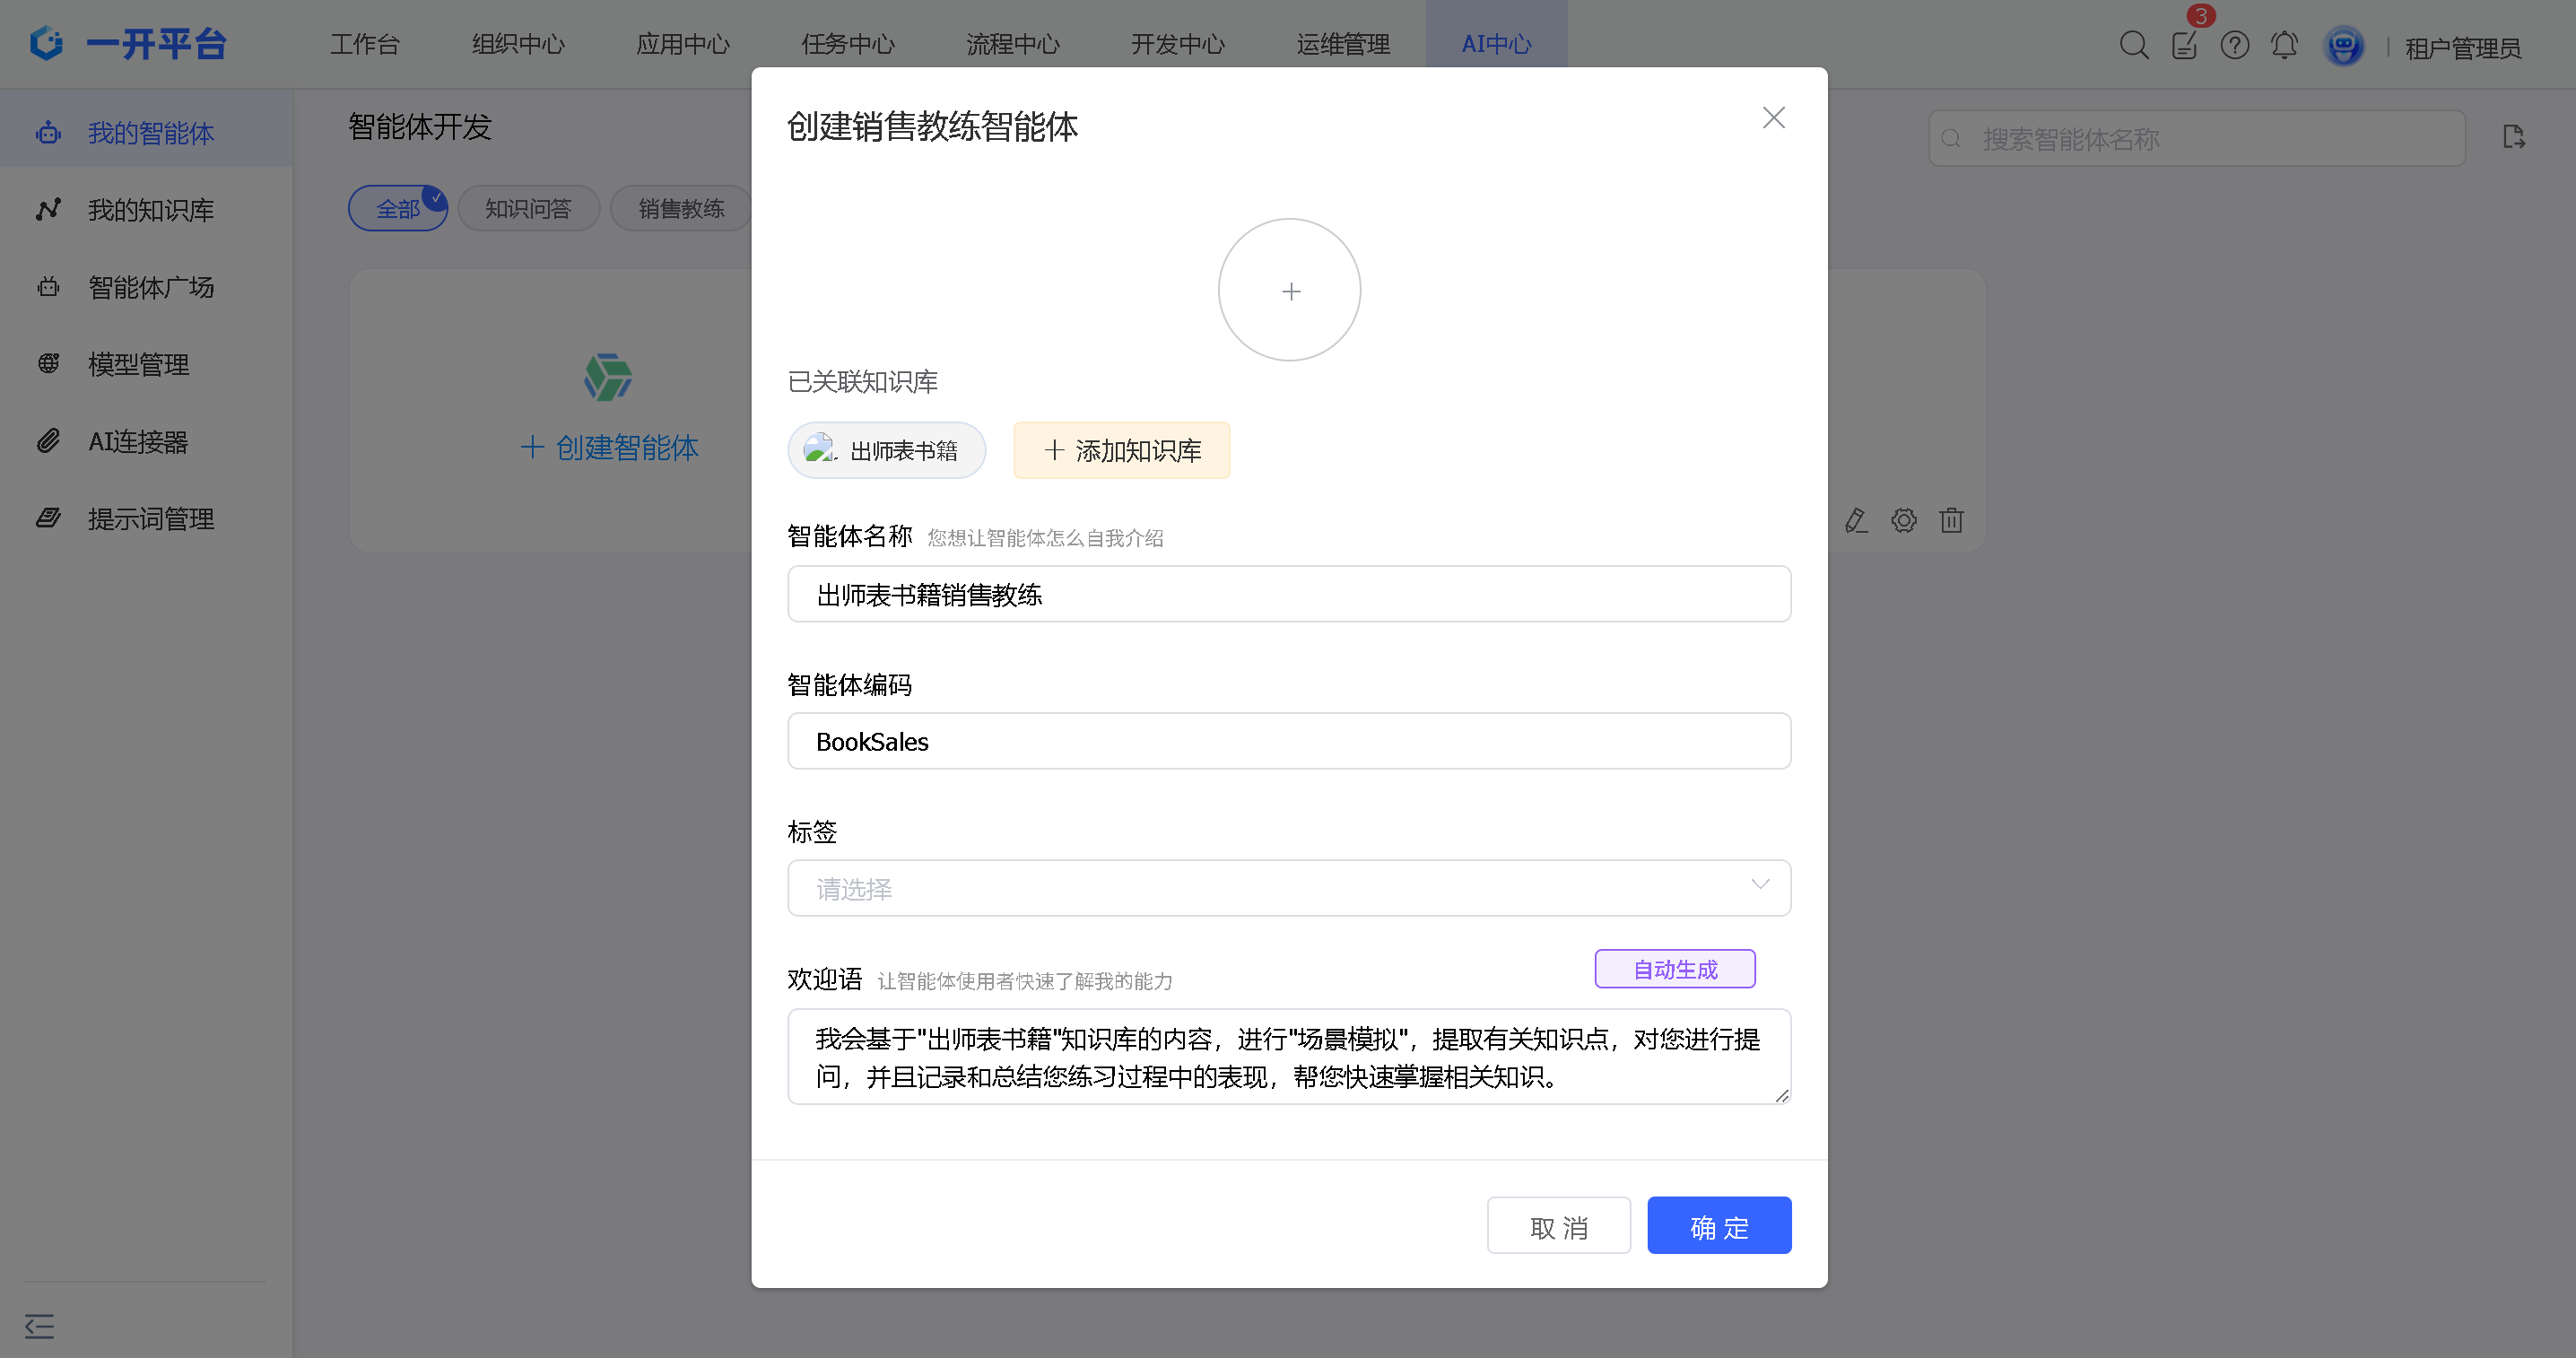Collapse the sidebar with bottom-left icon
2576x1358 pixels.
pos(39,1326)
